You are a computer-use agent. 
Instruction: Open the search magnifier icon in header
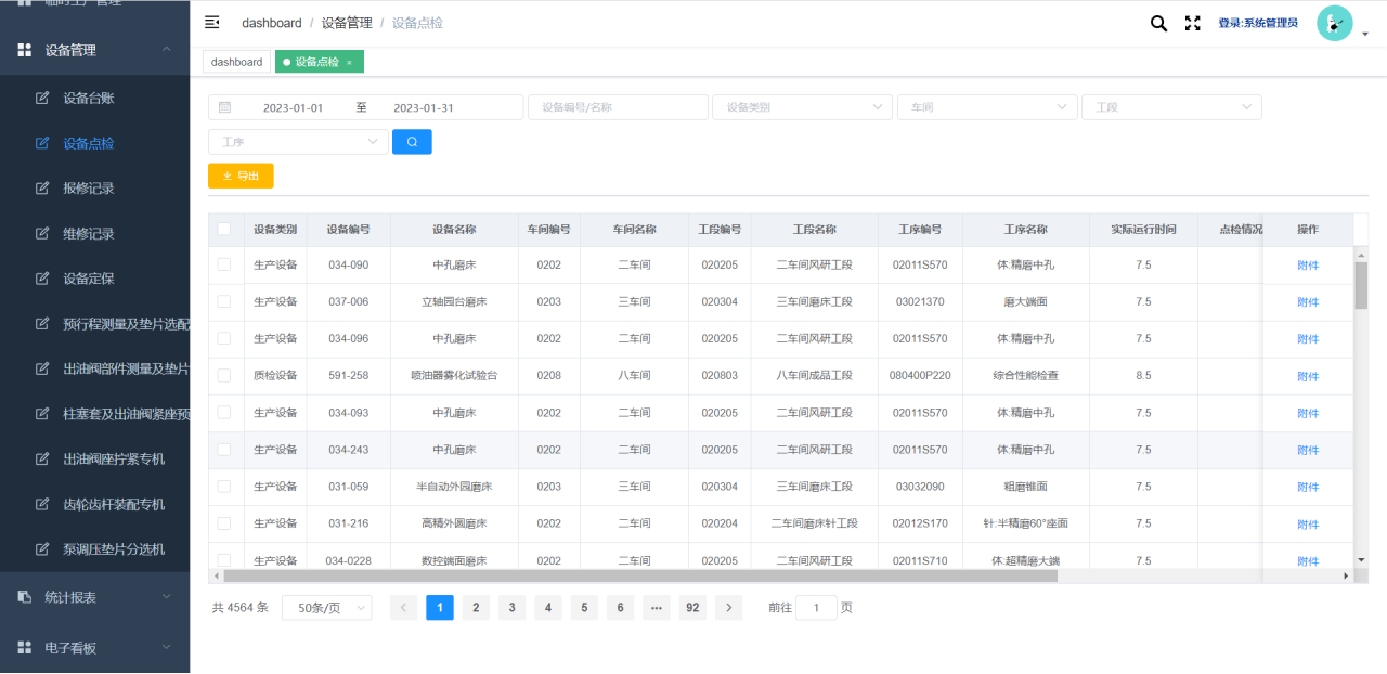pyautogui.click(x=1158, y=23)
